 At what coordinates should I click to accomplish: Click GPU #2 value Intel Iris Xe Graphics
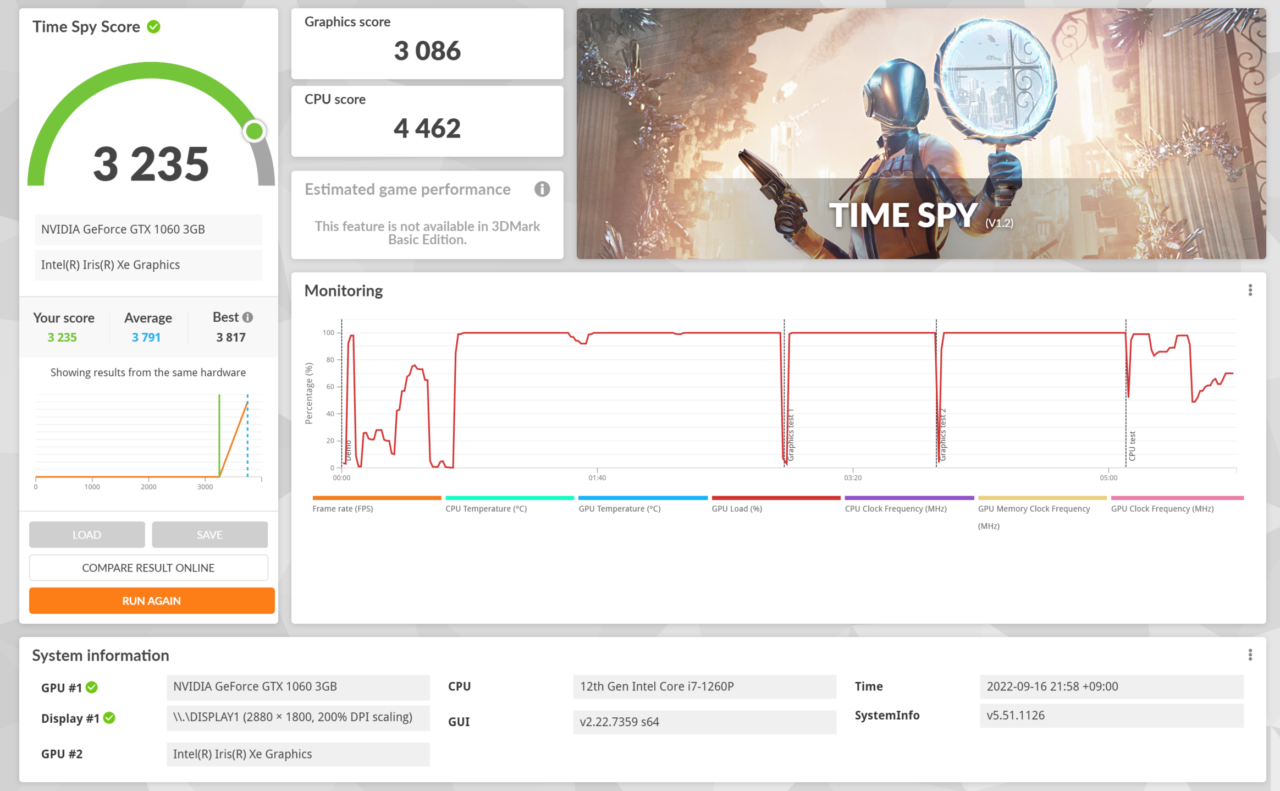tap(298, 754)
